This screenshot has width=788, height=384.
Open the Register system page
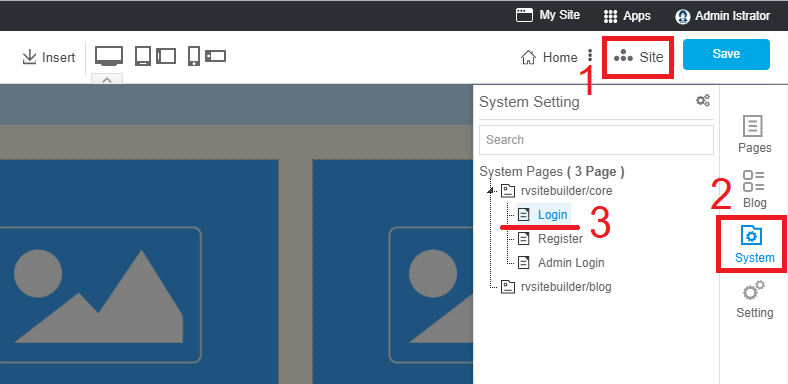click(560, 239)
